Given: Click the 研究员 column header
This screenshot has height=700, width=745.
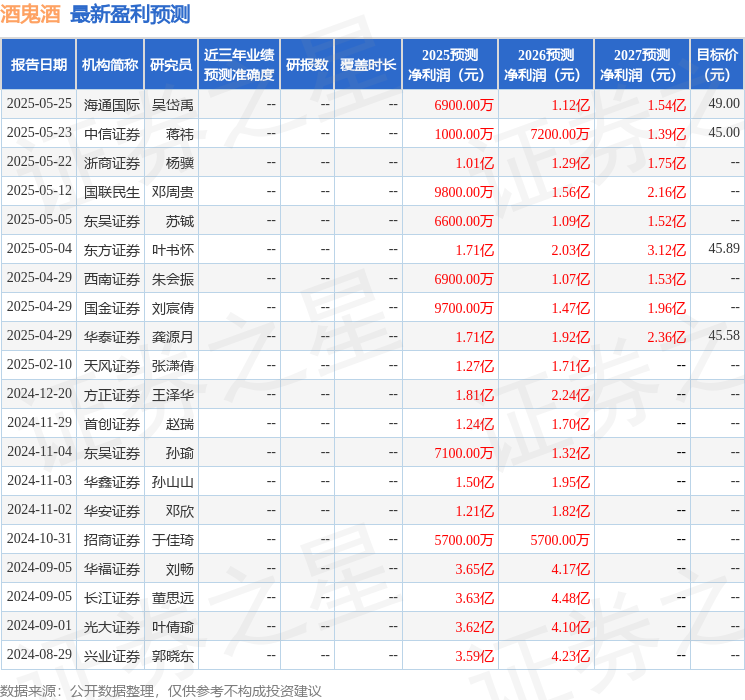Looking at the screenshot, I should pyautogui.click(x=171, y=64).
